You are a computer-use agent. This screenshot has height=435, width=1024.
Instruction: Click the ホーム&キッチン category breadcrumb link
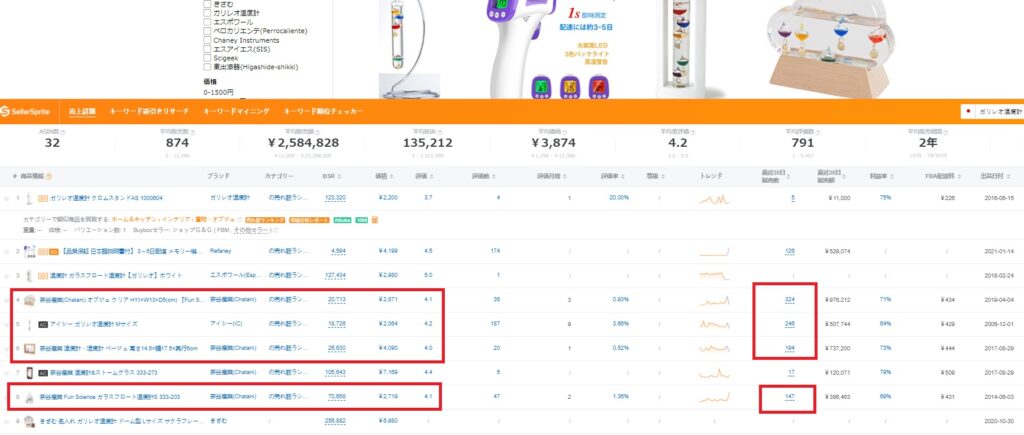[133, 220]
